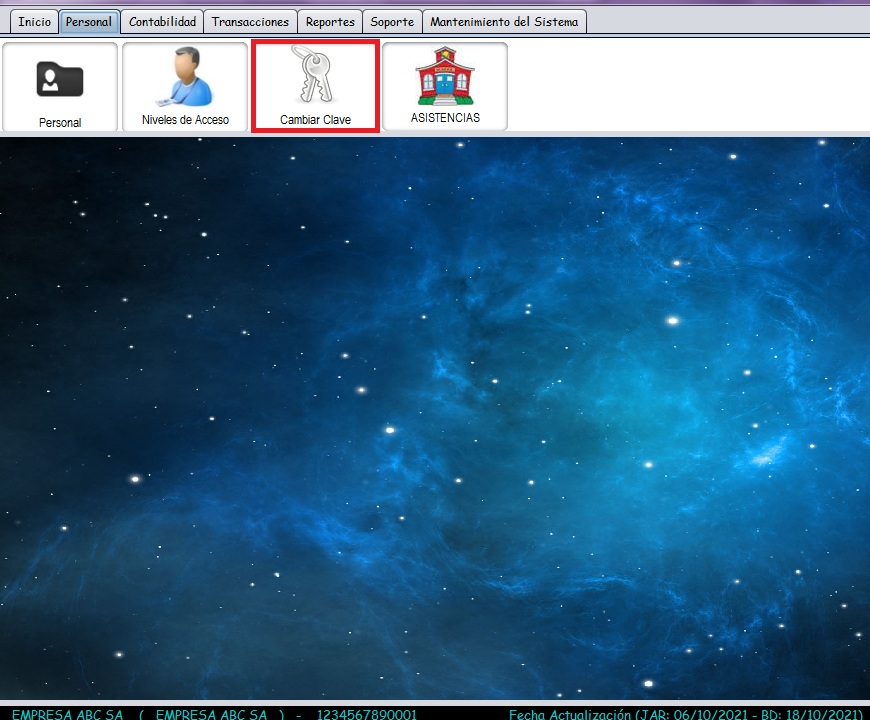Switch to the Reportes tab
The image size is (870, 720).
(x=330, y=22)
